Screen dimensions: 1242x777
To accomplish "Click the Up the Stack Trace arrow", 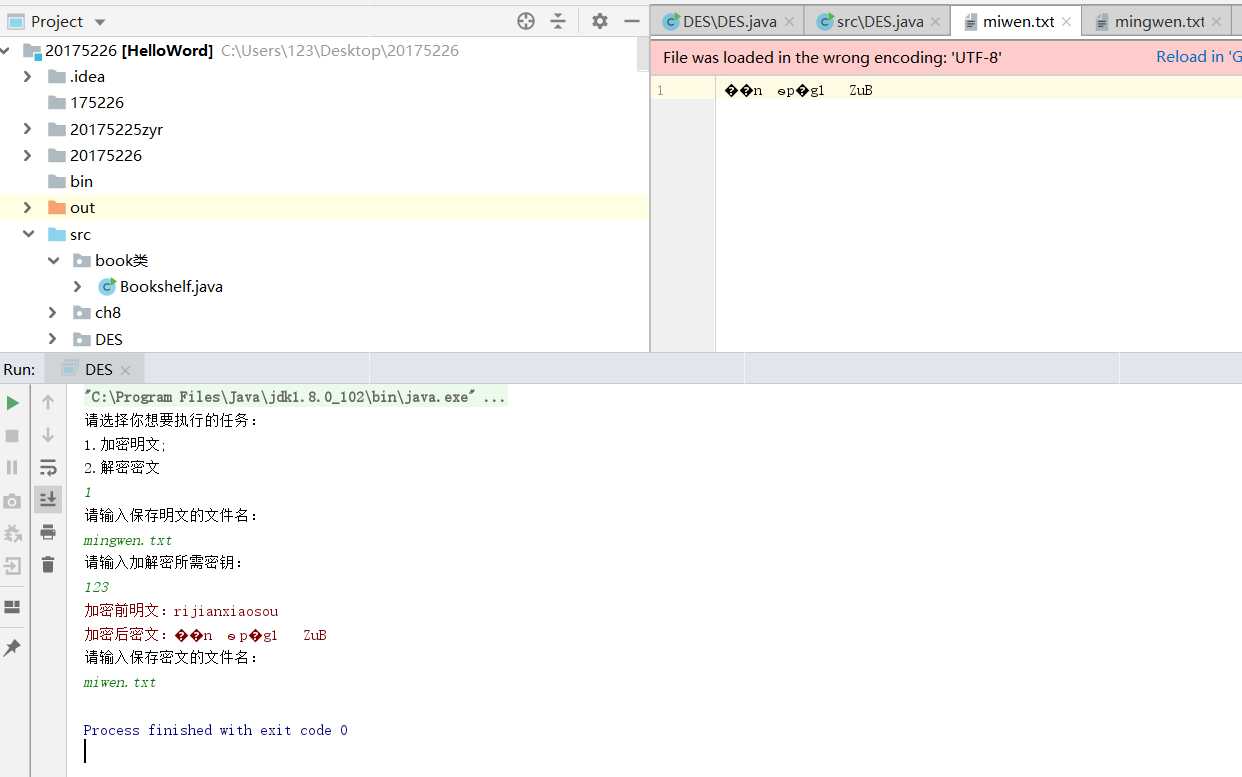I will pyautogui.click(x=48, y=403).
